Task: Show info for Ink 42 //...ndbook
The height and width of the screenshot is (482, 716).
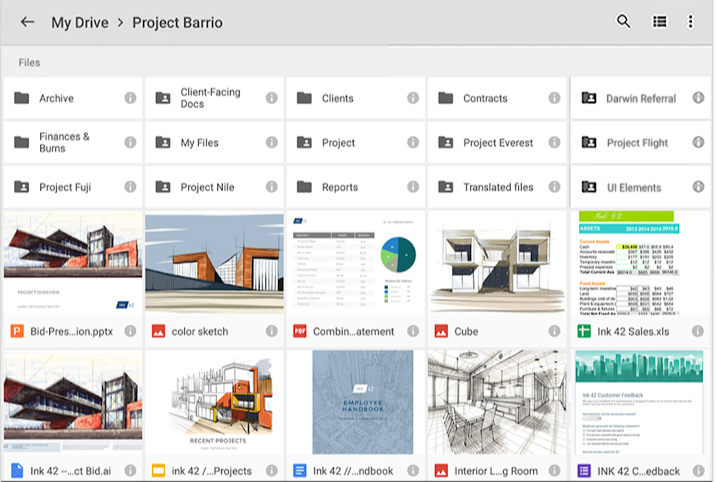Action: click(x=413, y=470)
